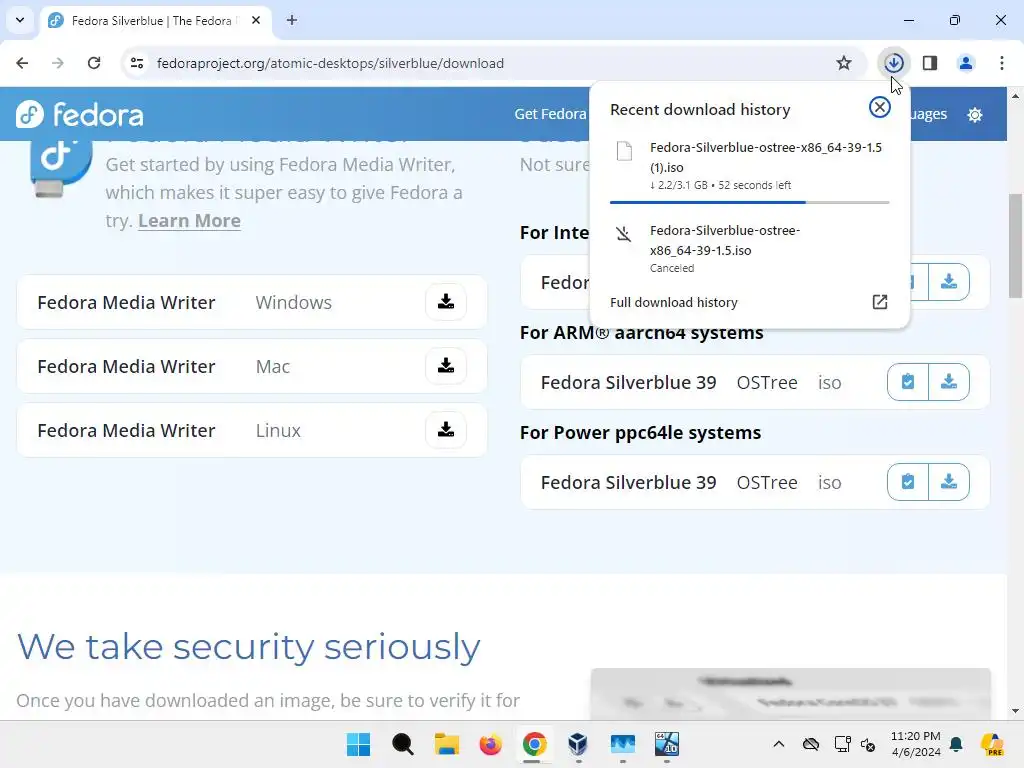Select the Fedora Silverblue tab
The width and height of the screenshot is (1024, 768).
tap(157, 21)
